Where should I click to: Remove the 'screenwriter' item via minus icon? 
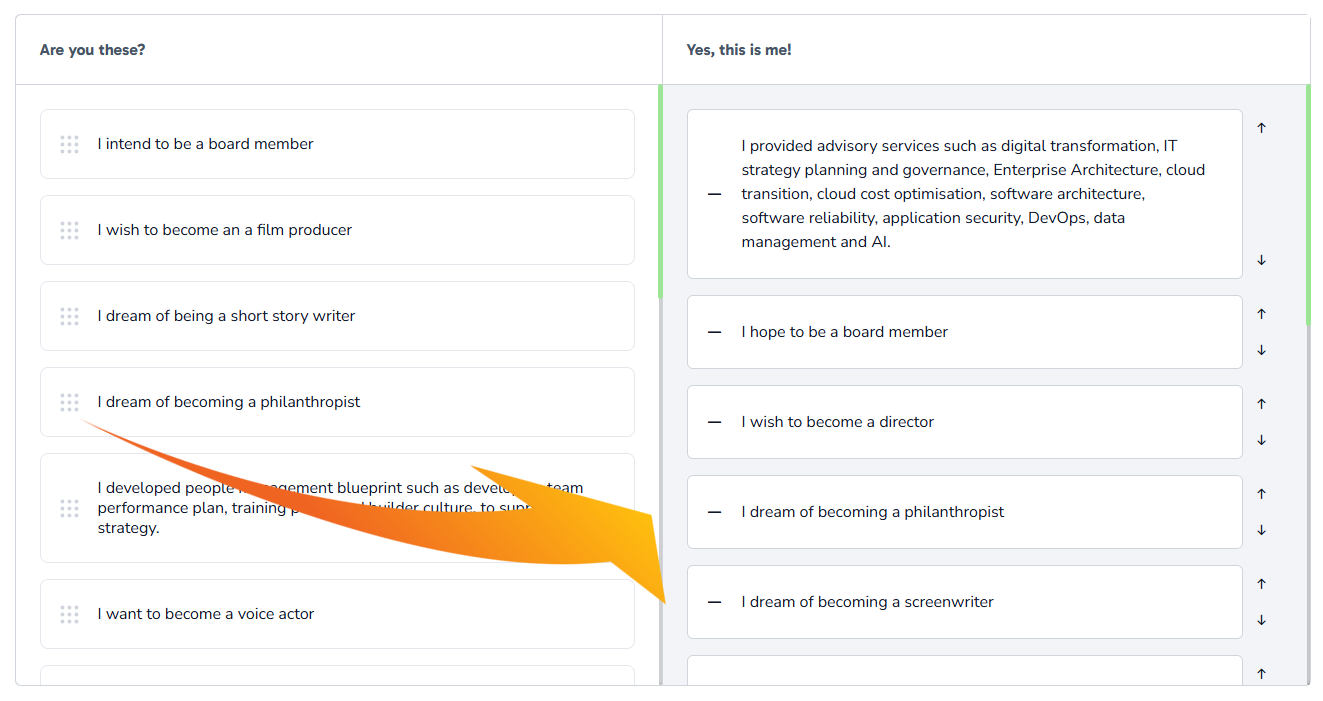(714, 602)
